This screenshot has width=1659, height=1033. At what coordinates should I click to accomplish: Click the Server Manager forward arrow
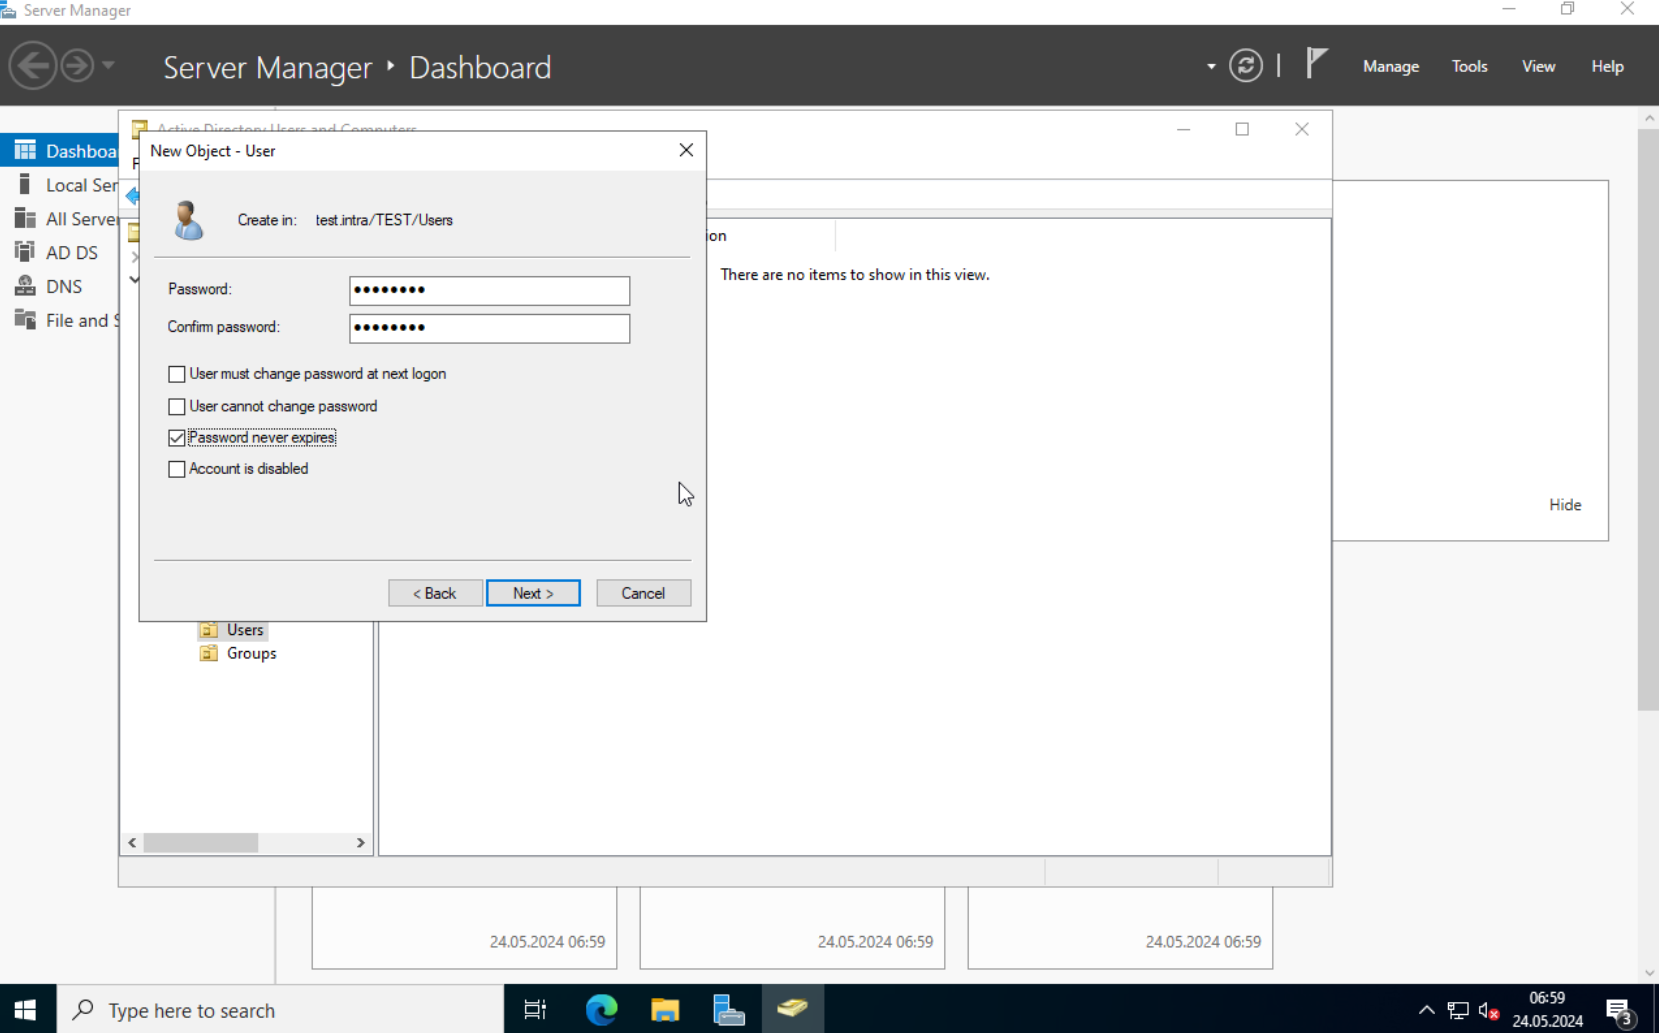(77, 66)
